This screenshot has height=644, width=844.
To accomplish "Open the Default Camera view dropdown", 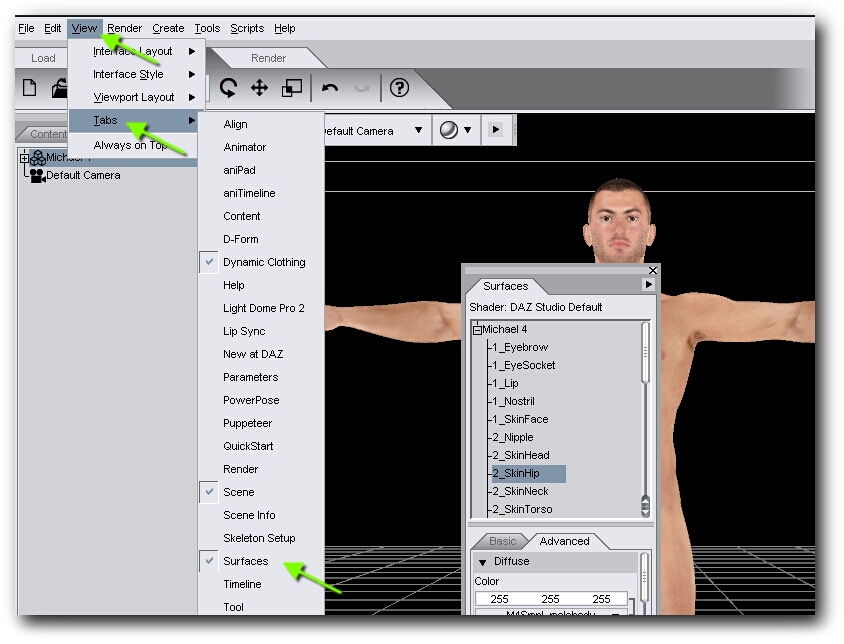I will point(418,130).
